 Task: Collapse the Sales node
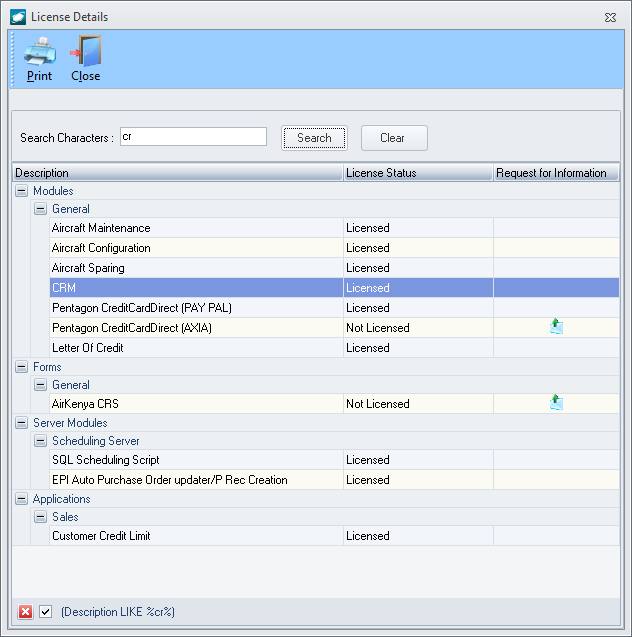[40, 517]
